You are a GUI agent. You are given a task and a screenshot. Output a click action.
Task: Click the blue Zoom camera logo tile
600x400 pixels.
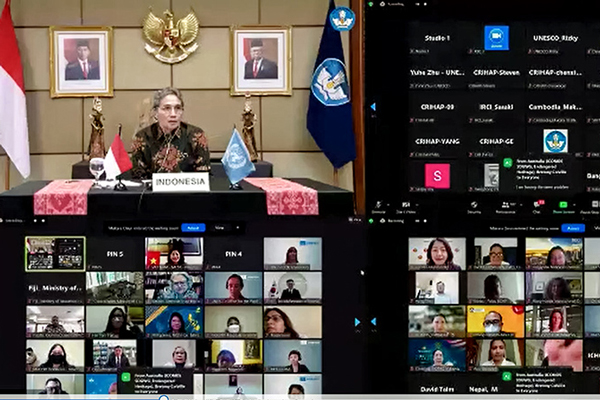(496, 38)
